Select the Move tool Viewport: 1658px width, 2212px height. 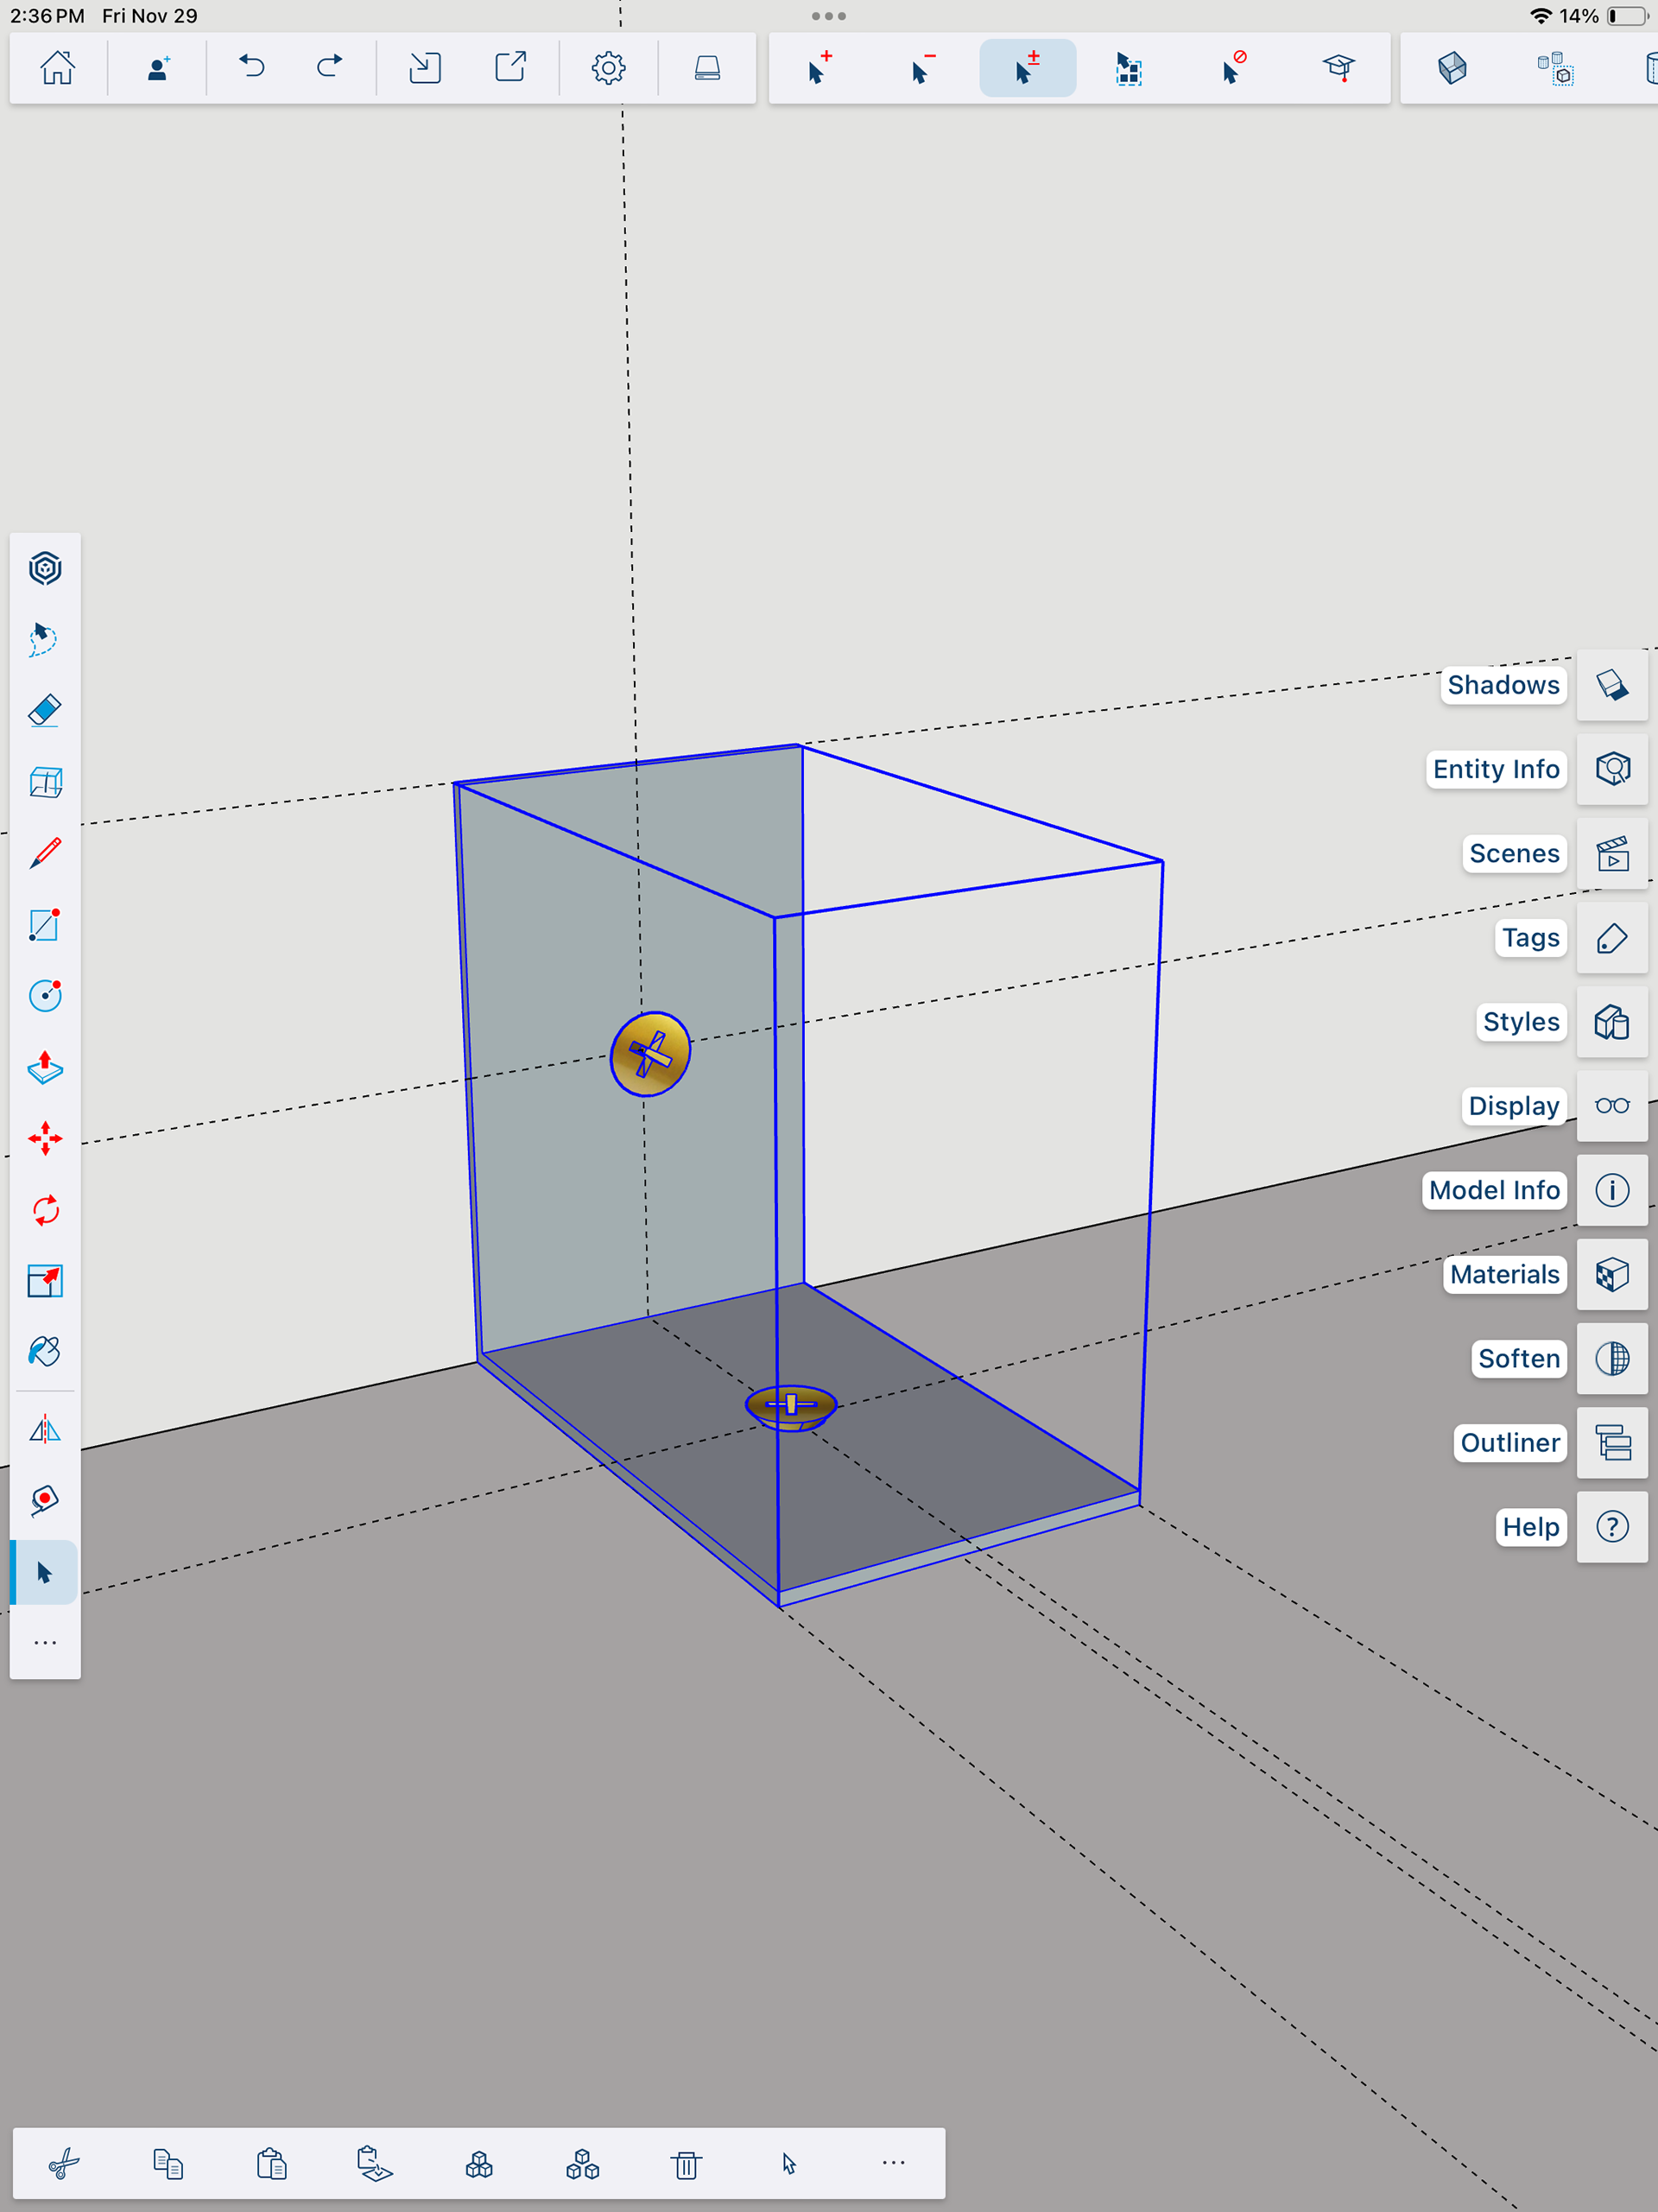(45, 1139)
